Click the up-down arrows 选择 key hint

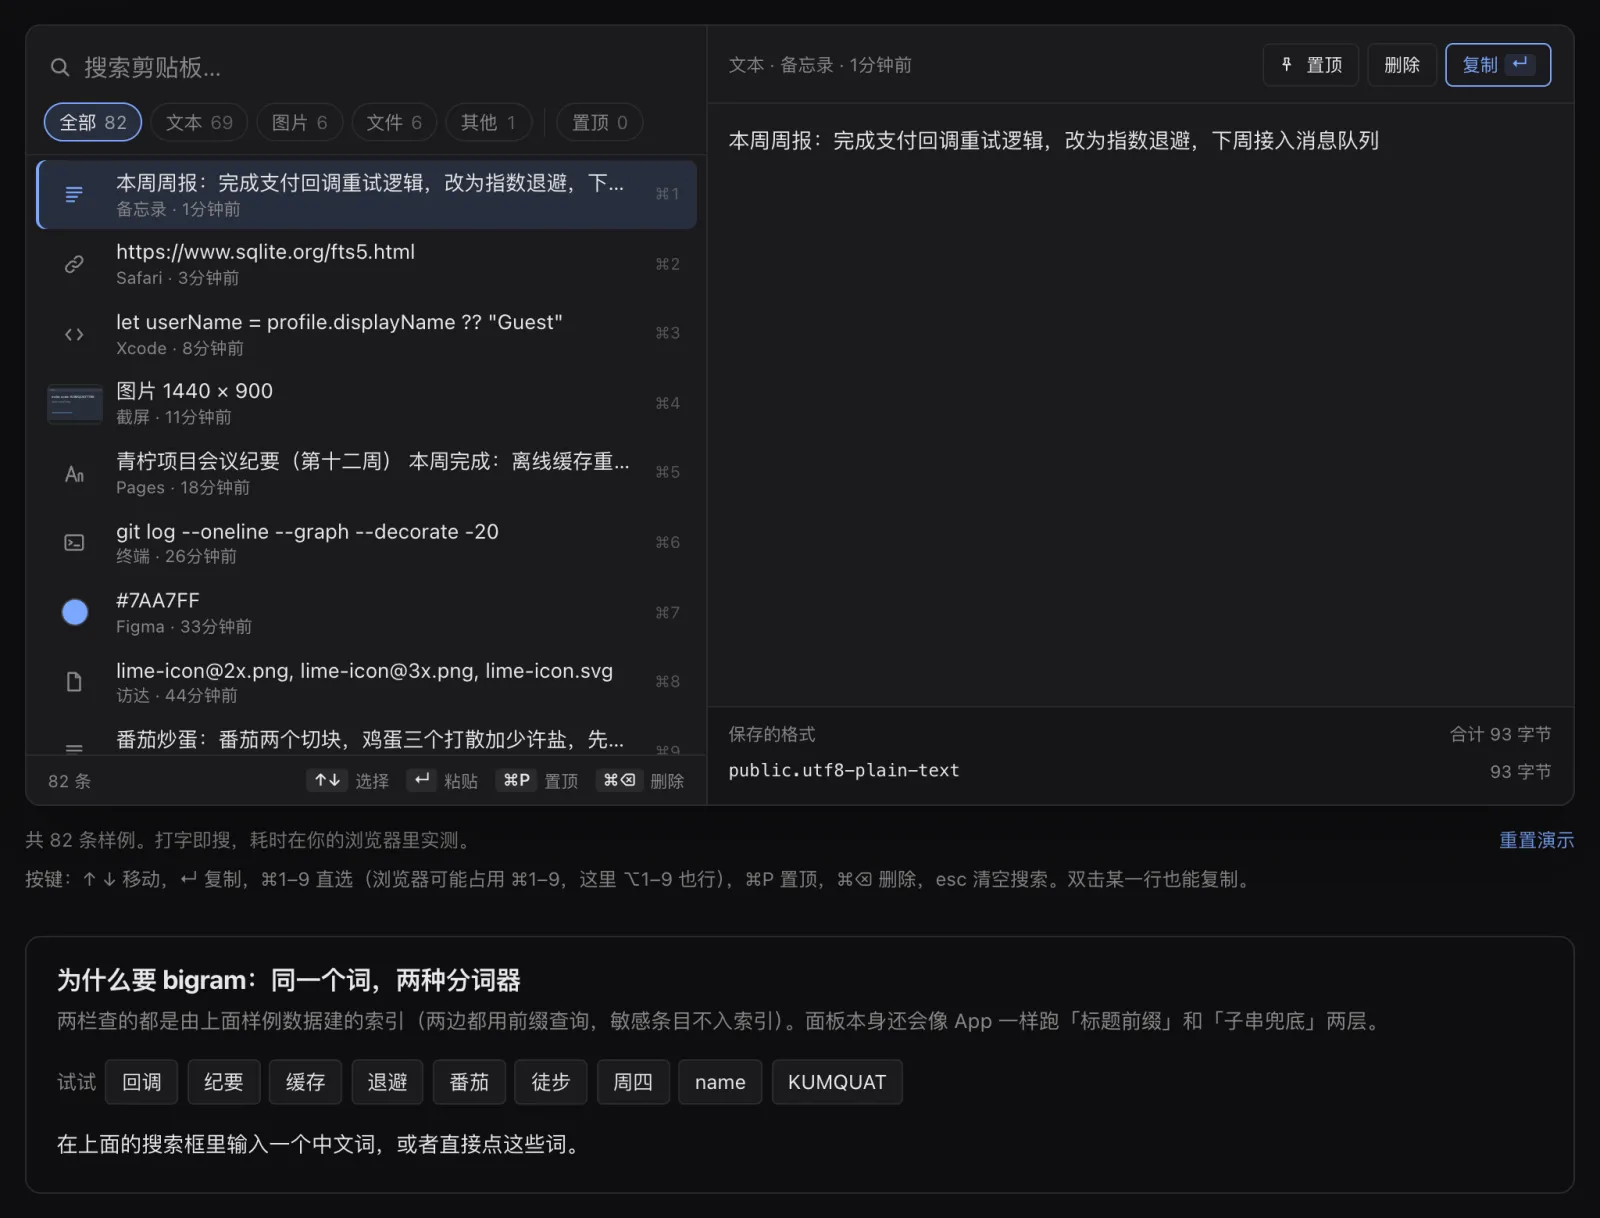click(x=327, y=780)
